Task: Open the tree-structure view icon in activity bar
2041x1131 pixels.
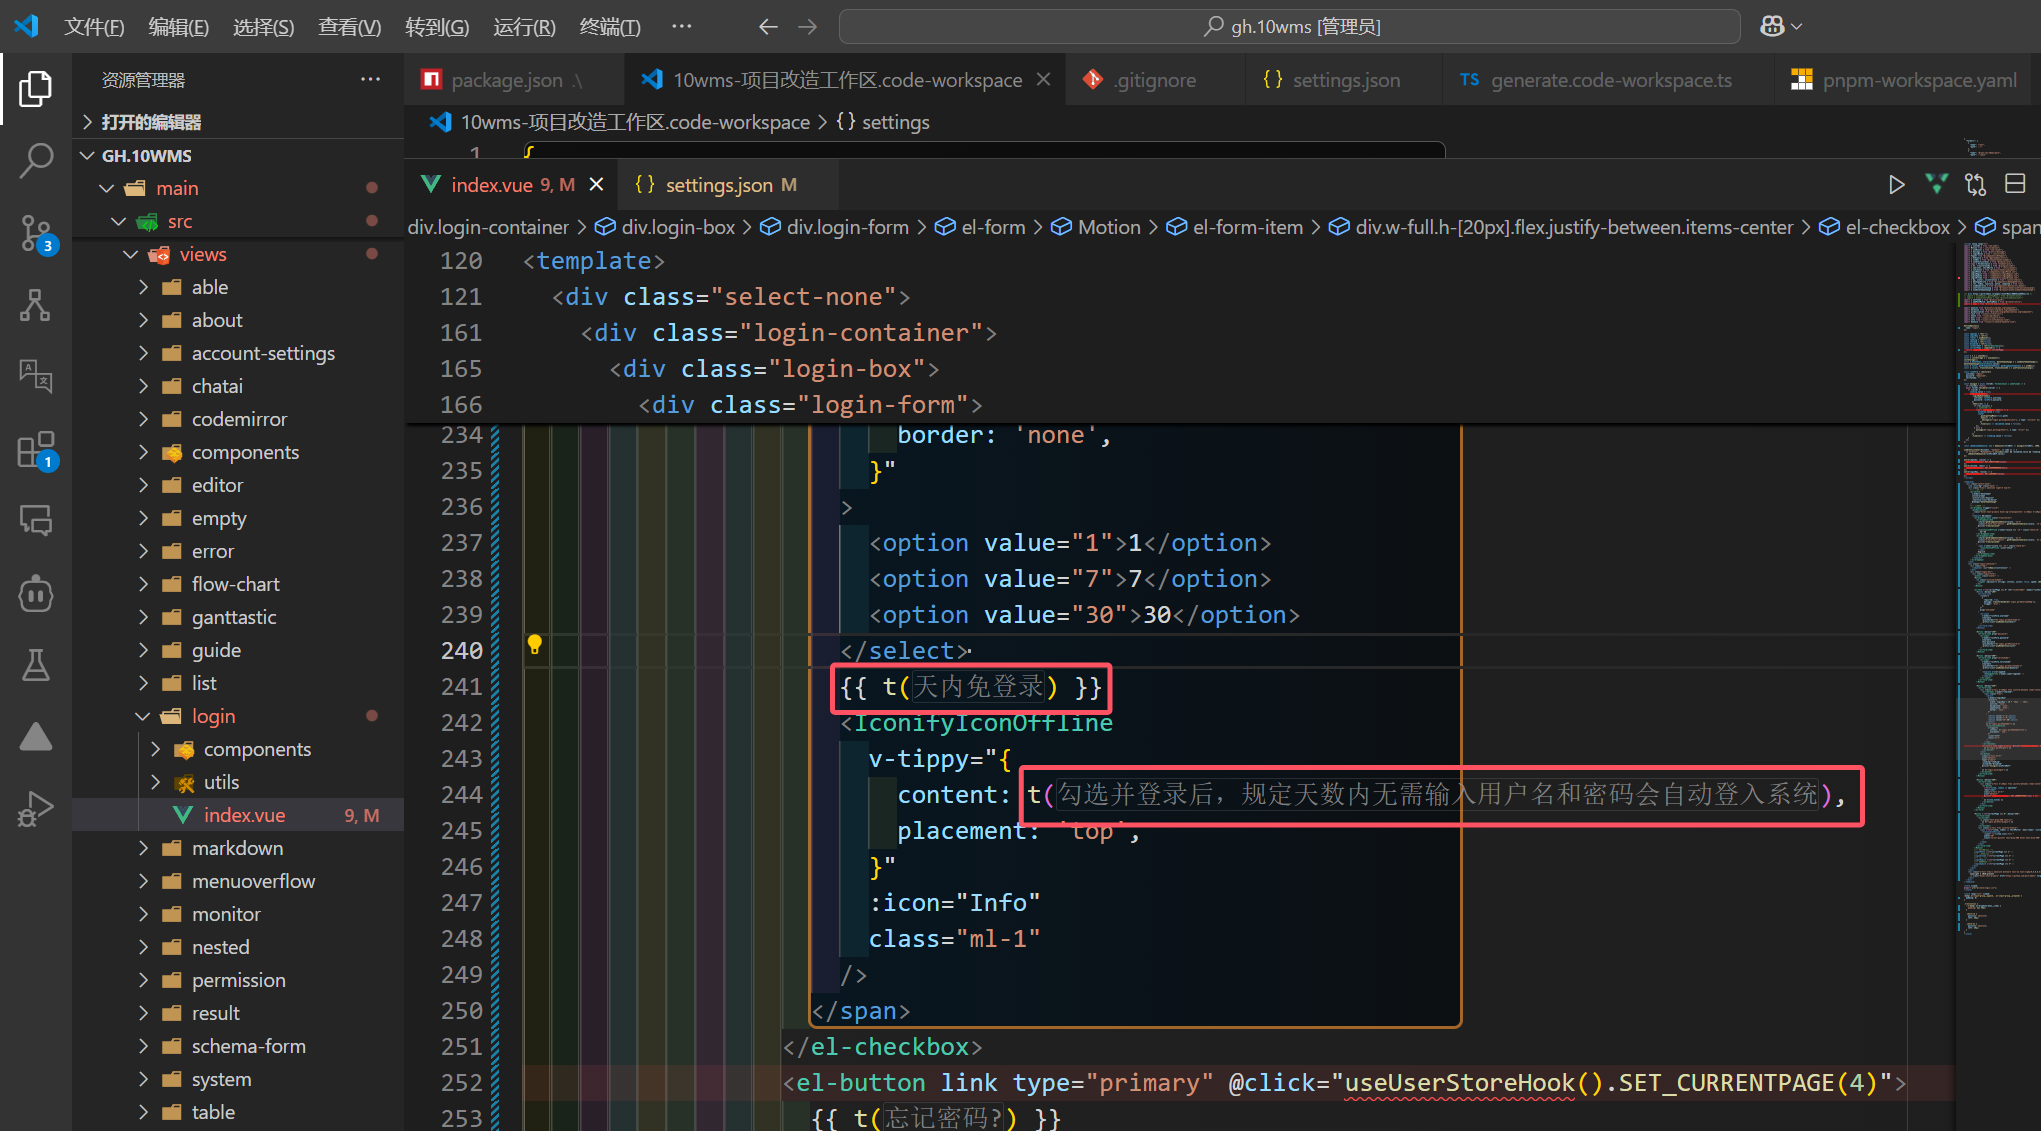Action: coord(36,305)
